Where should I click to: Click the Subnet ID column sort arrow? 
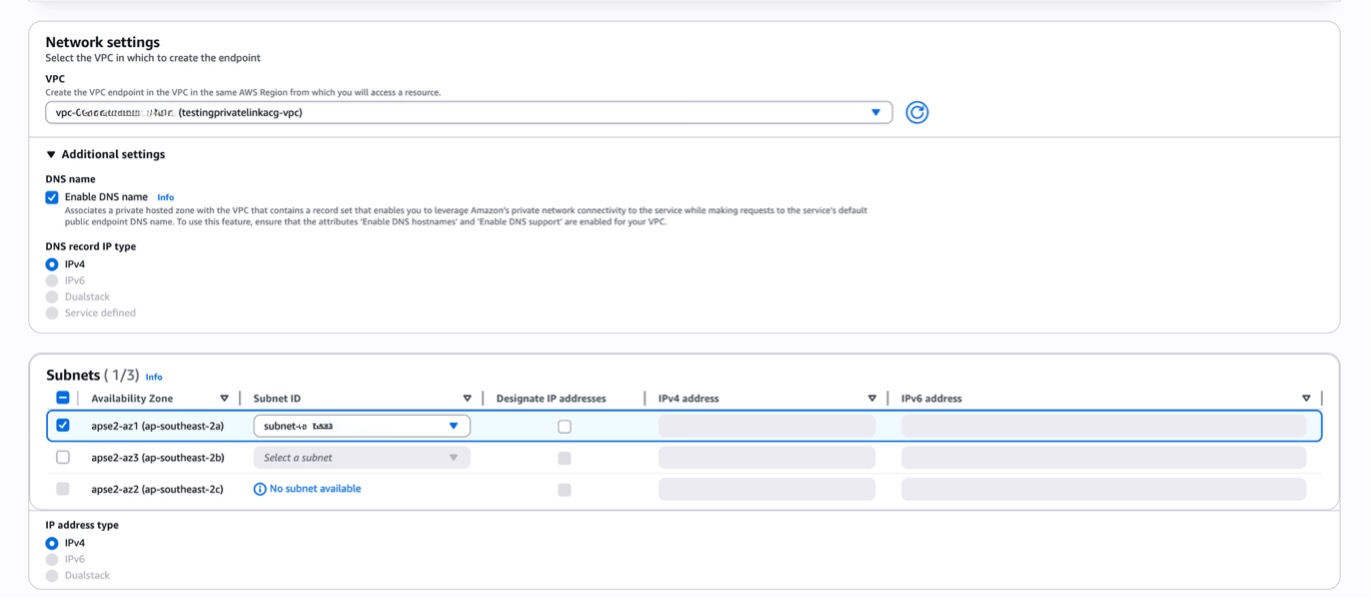[467, 398]
